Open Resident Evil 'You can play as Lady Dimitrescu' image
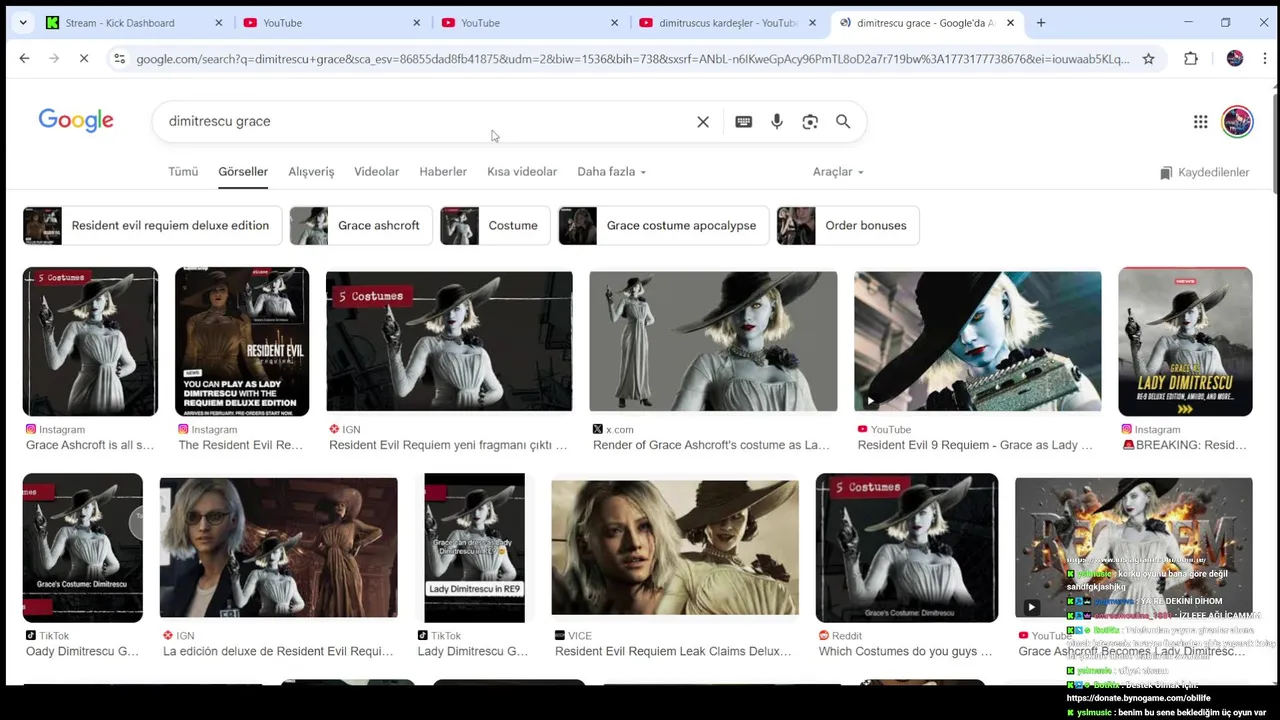The height and width of the screenshot is (720, 1280). (242, 341)
